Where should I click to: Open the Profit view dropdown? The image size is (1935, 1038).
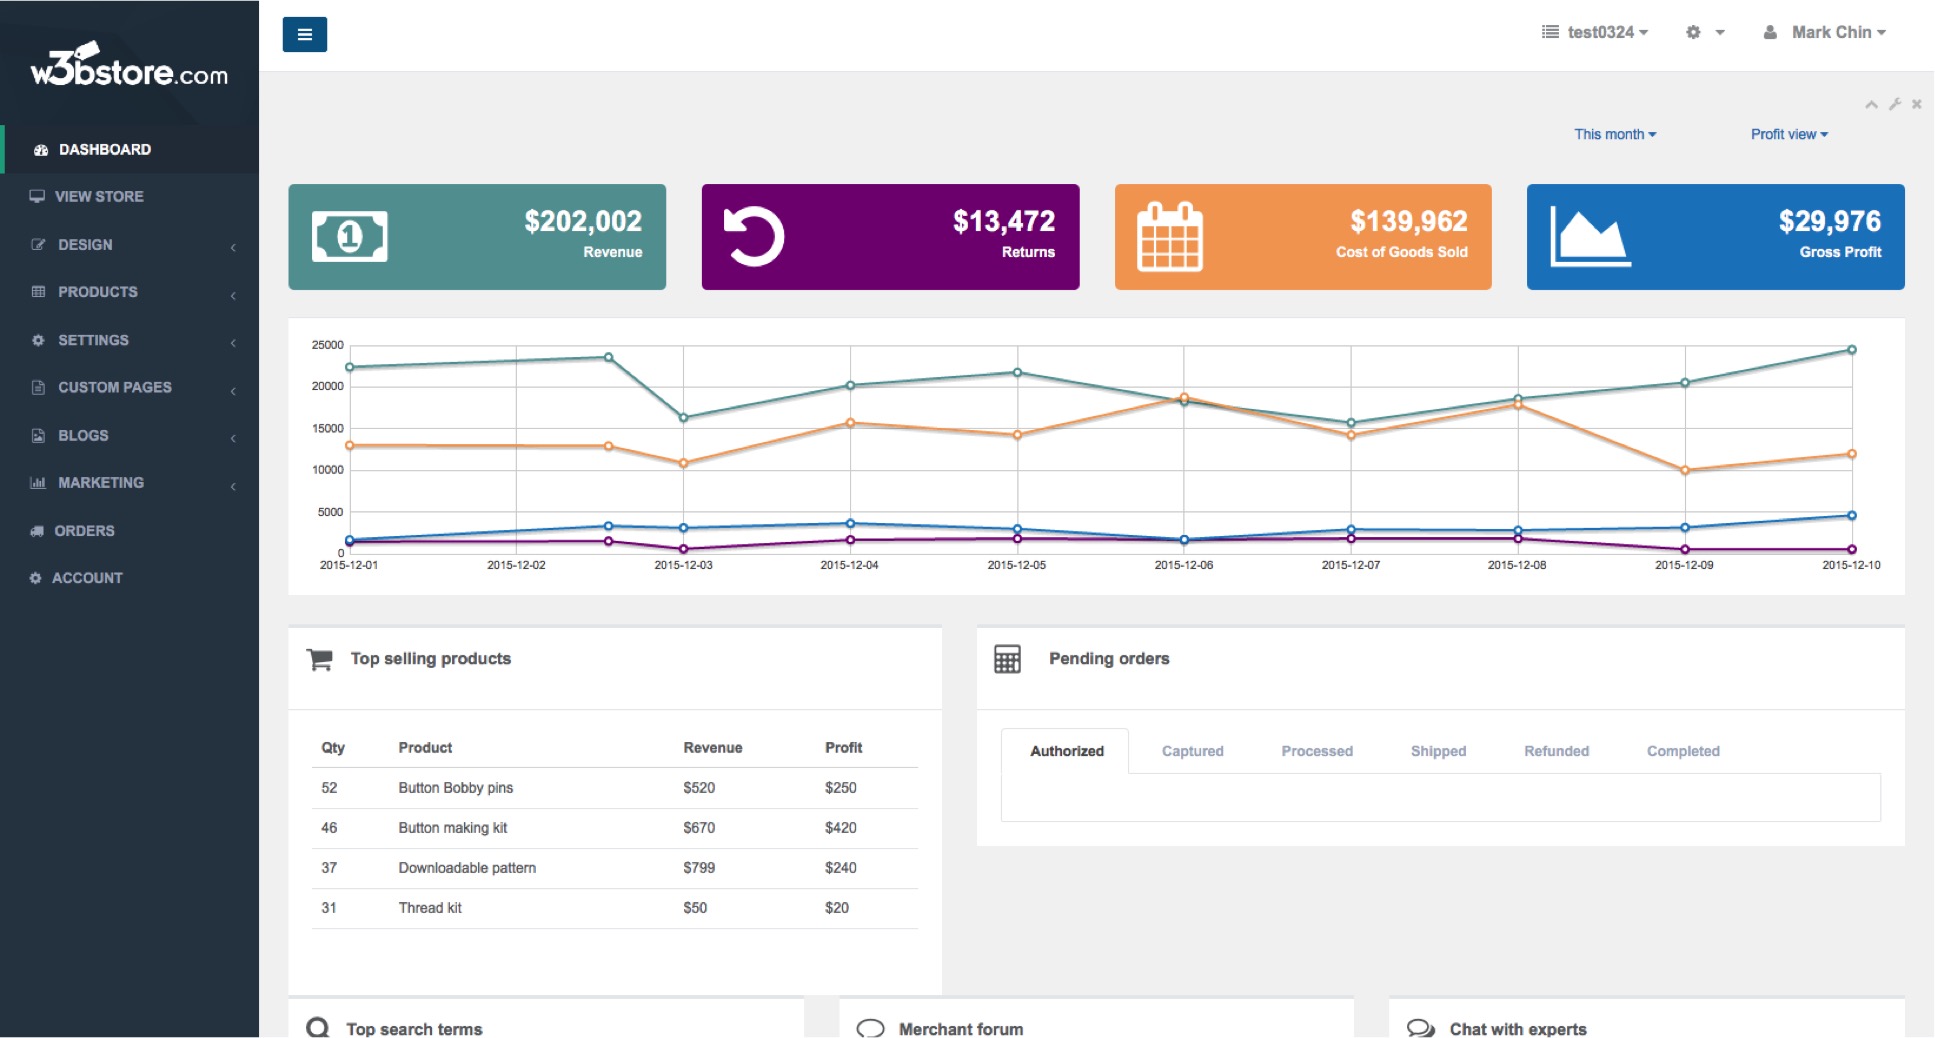coord(1788,134)
